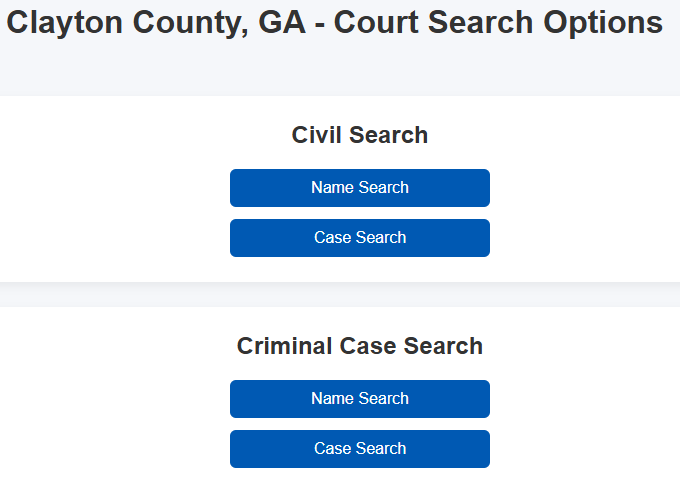The height and width of the screenshot is (484, 680).
Task: Search civil records by party name
Action: click(x=360, y=188)
